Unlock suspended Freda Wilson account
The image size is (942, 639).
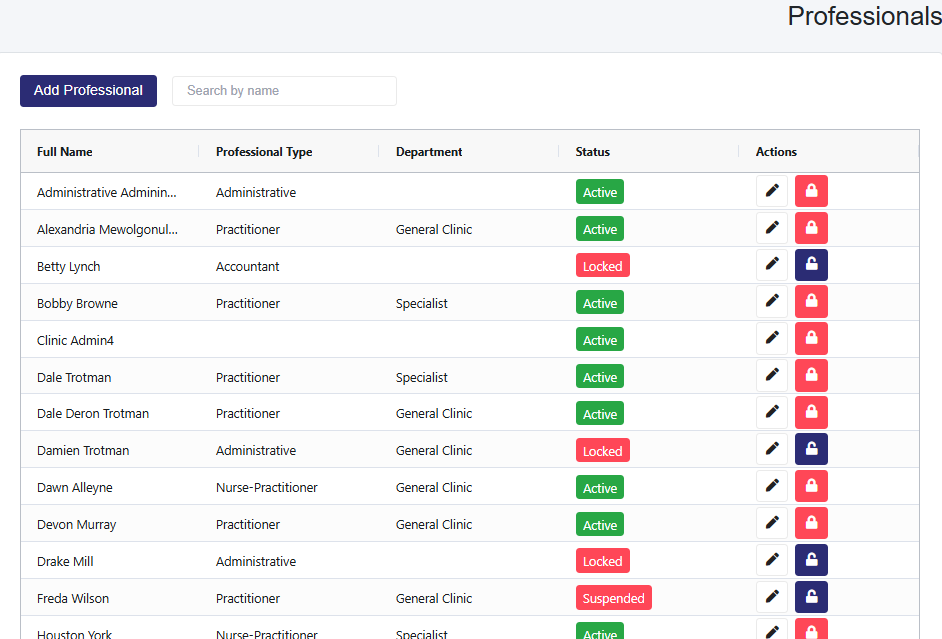811,598
